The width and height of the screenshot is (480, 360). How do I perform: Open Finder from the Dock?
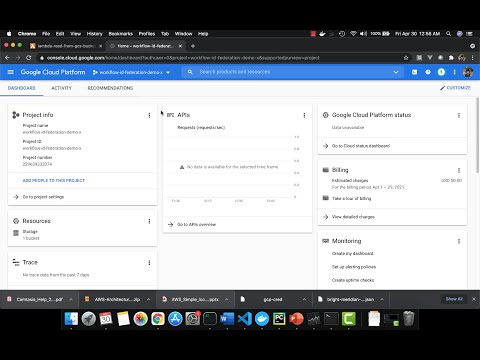(x=71, y=319)
